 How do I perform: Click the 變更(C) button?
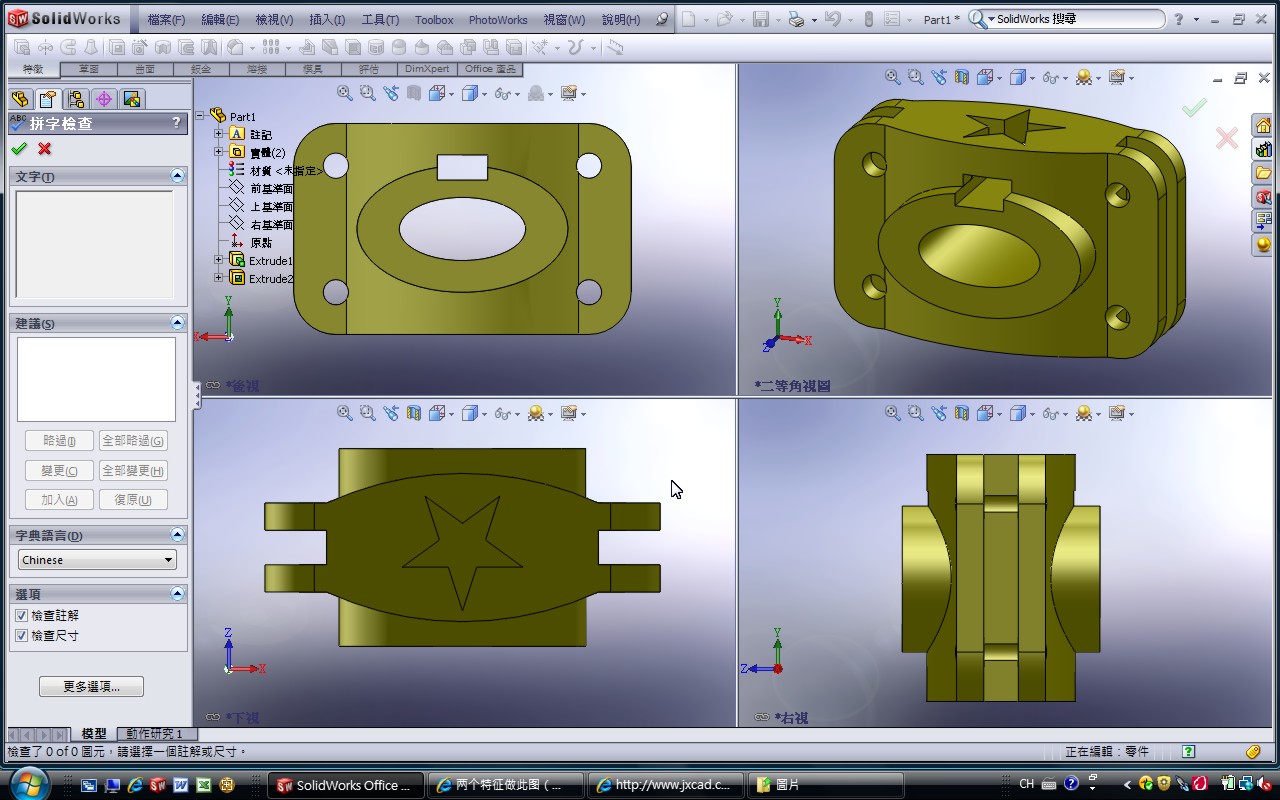pos(59,470)
